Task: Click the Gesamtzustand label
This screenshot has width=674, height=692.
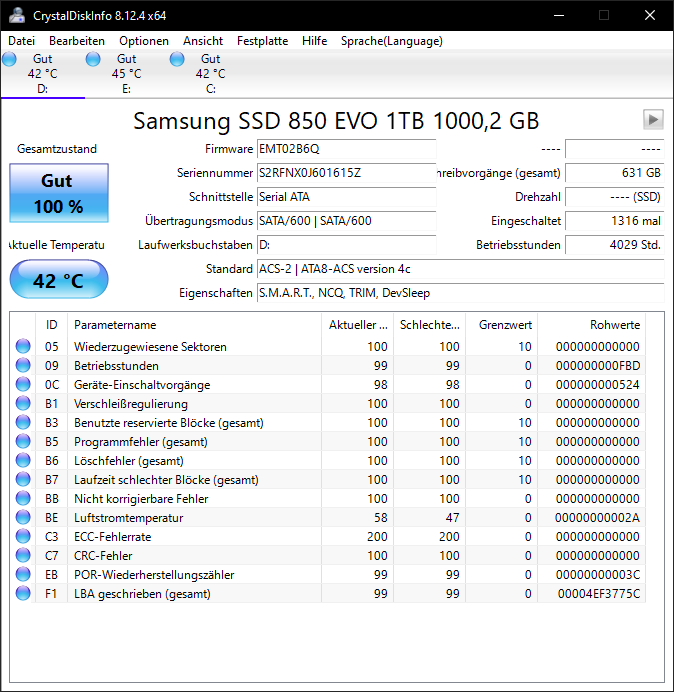Action: [x=57, y=149]
